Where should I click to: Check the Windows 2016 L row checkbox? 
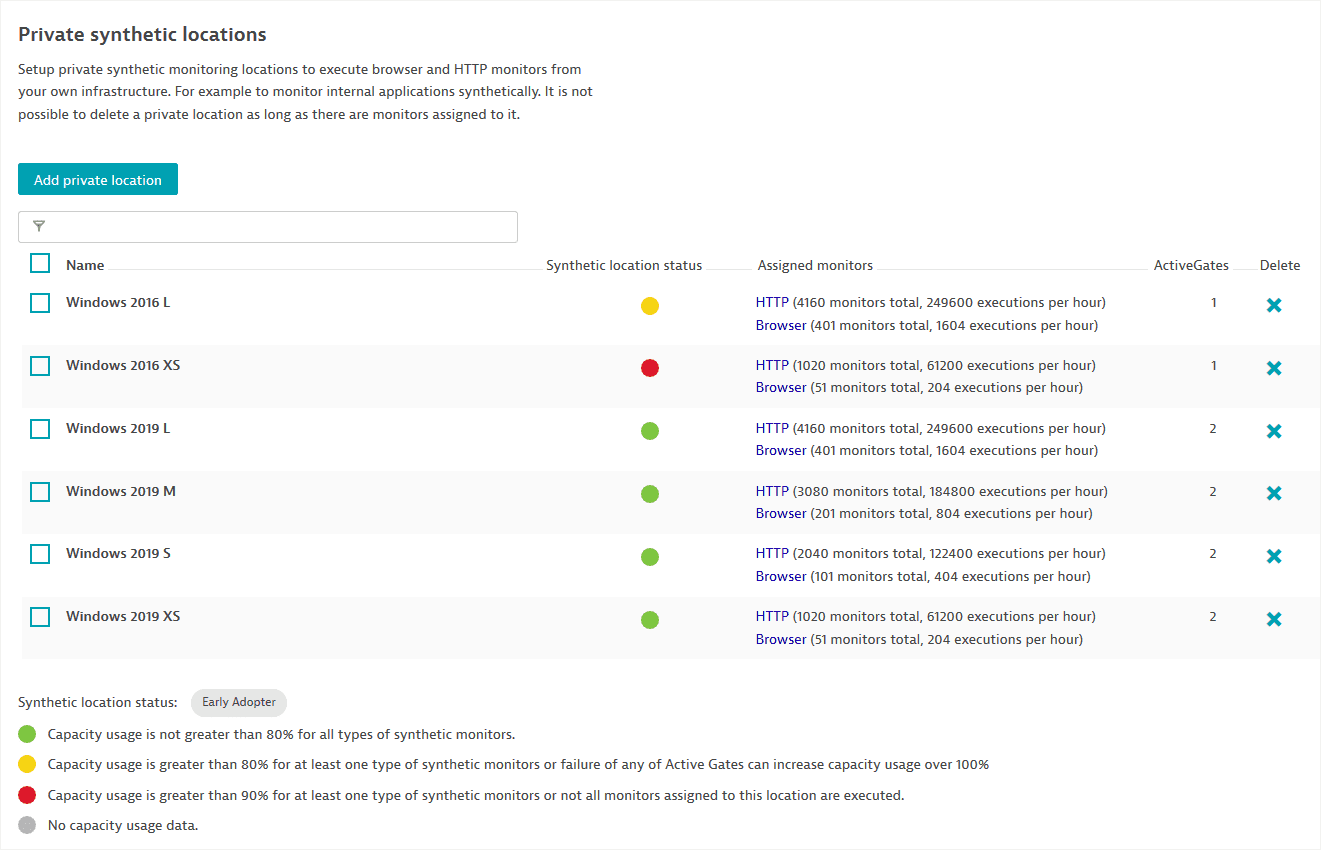coord(40,303)
